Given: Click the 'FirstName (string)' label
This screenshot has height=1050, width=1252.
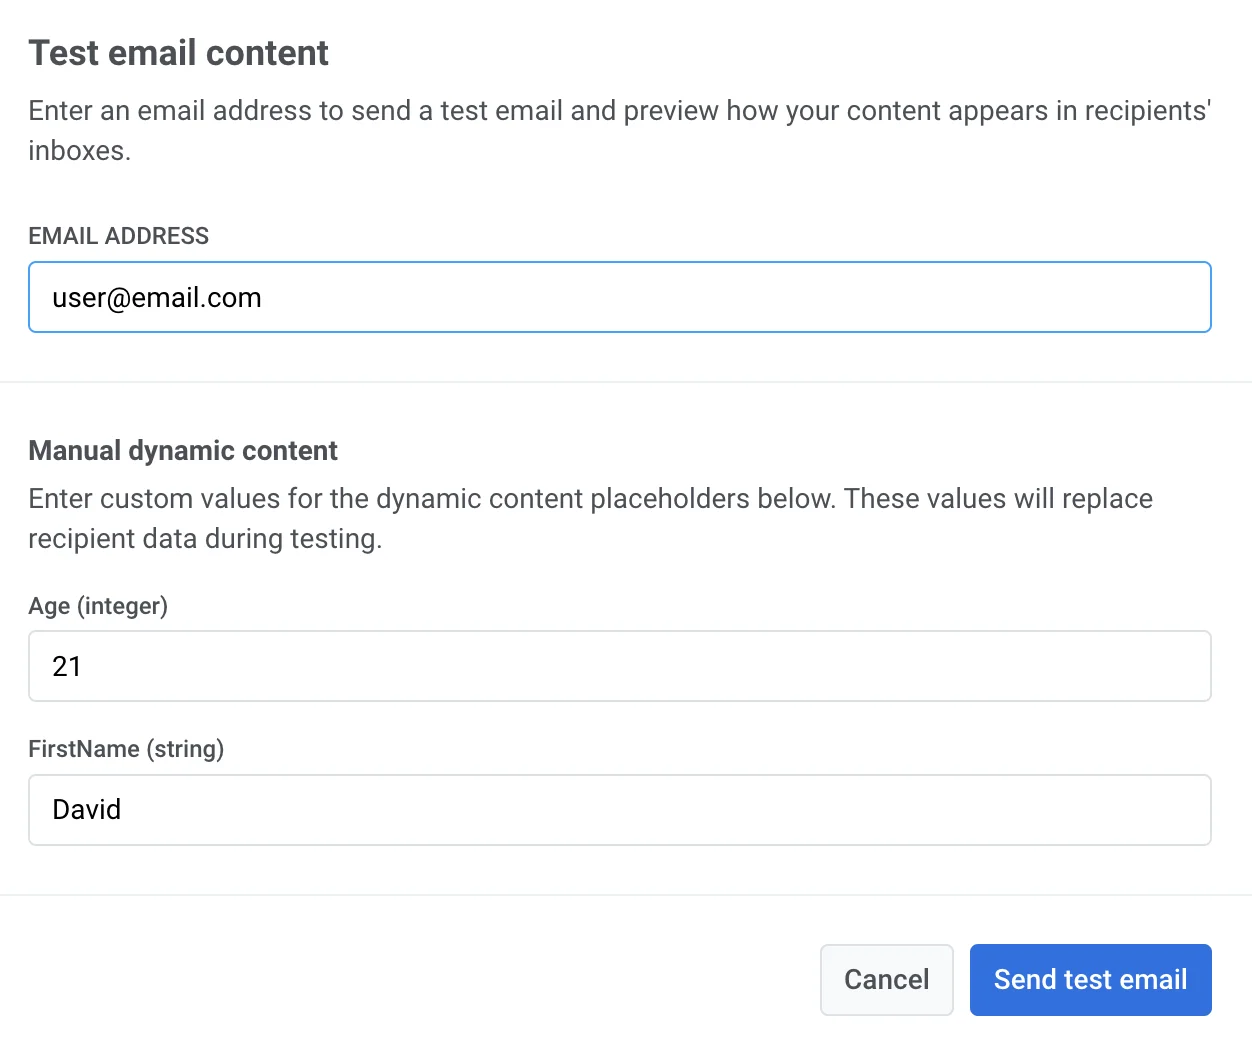Looking at the screenshot, I should pyautogui.click(x=126, y=749).
